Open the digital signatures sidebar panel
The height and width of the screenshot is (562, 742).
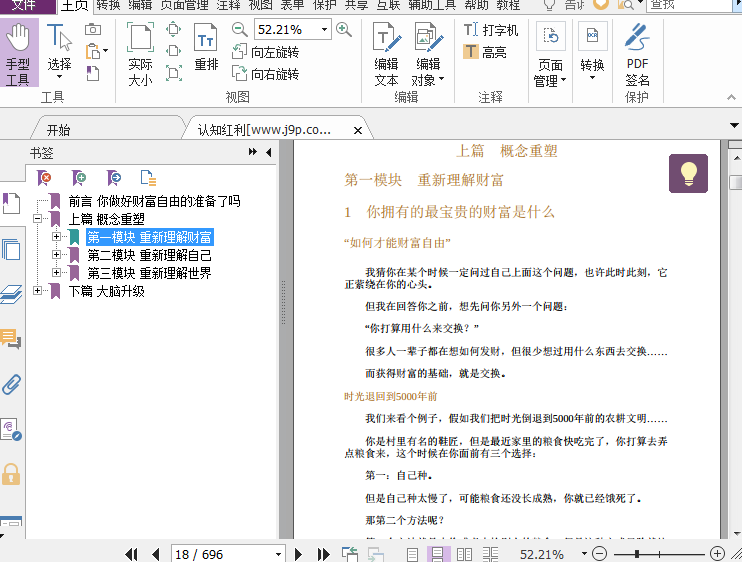point(11,430)
